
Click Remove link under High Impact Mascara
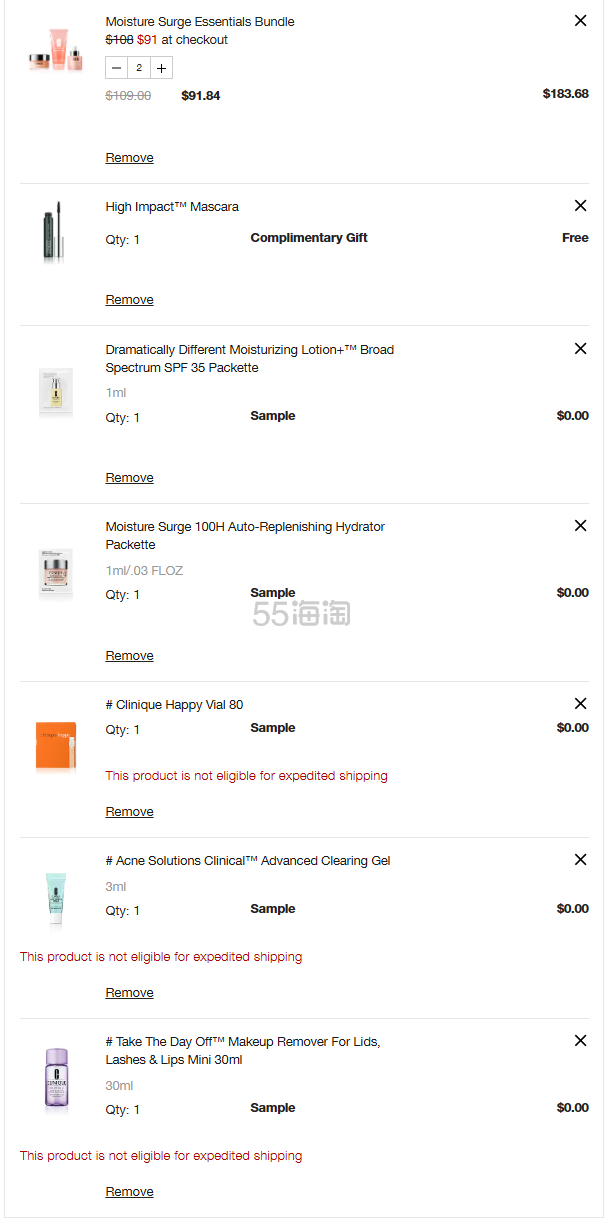tap(130, 300)
